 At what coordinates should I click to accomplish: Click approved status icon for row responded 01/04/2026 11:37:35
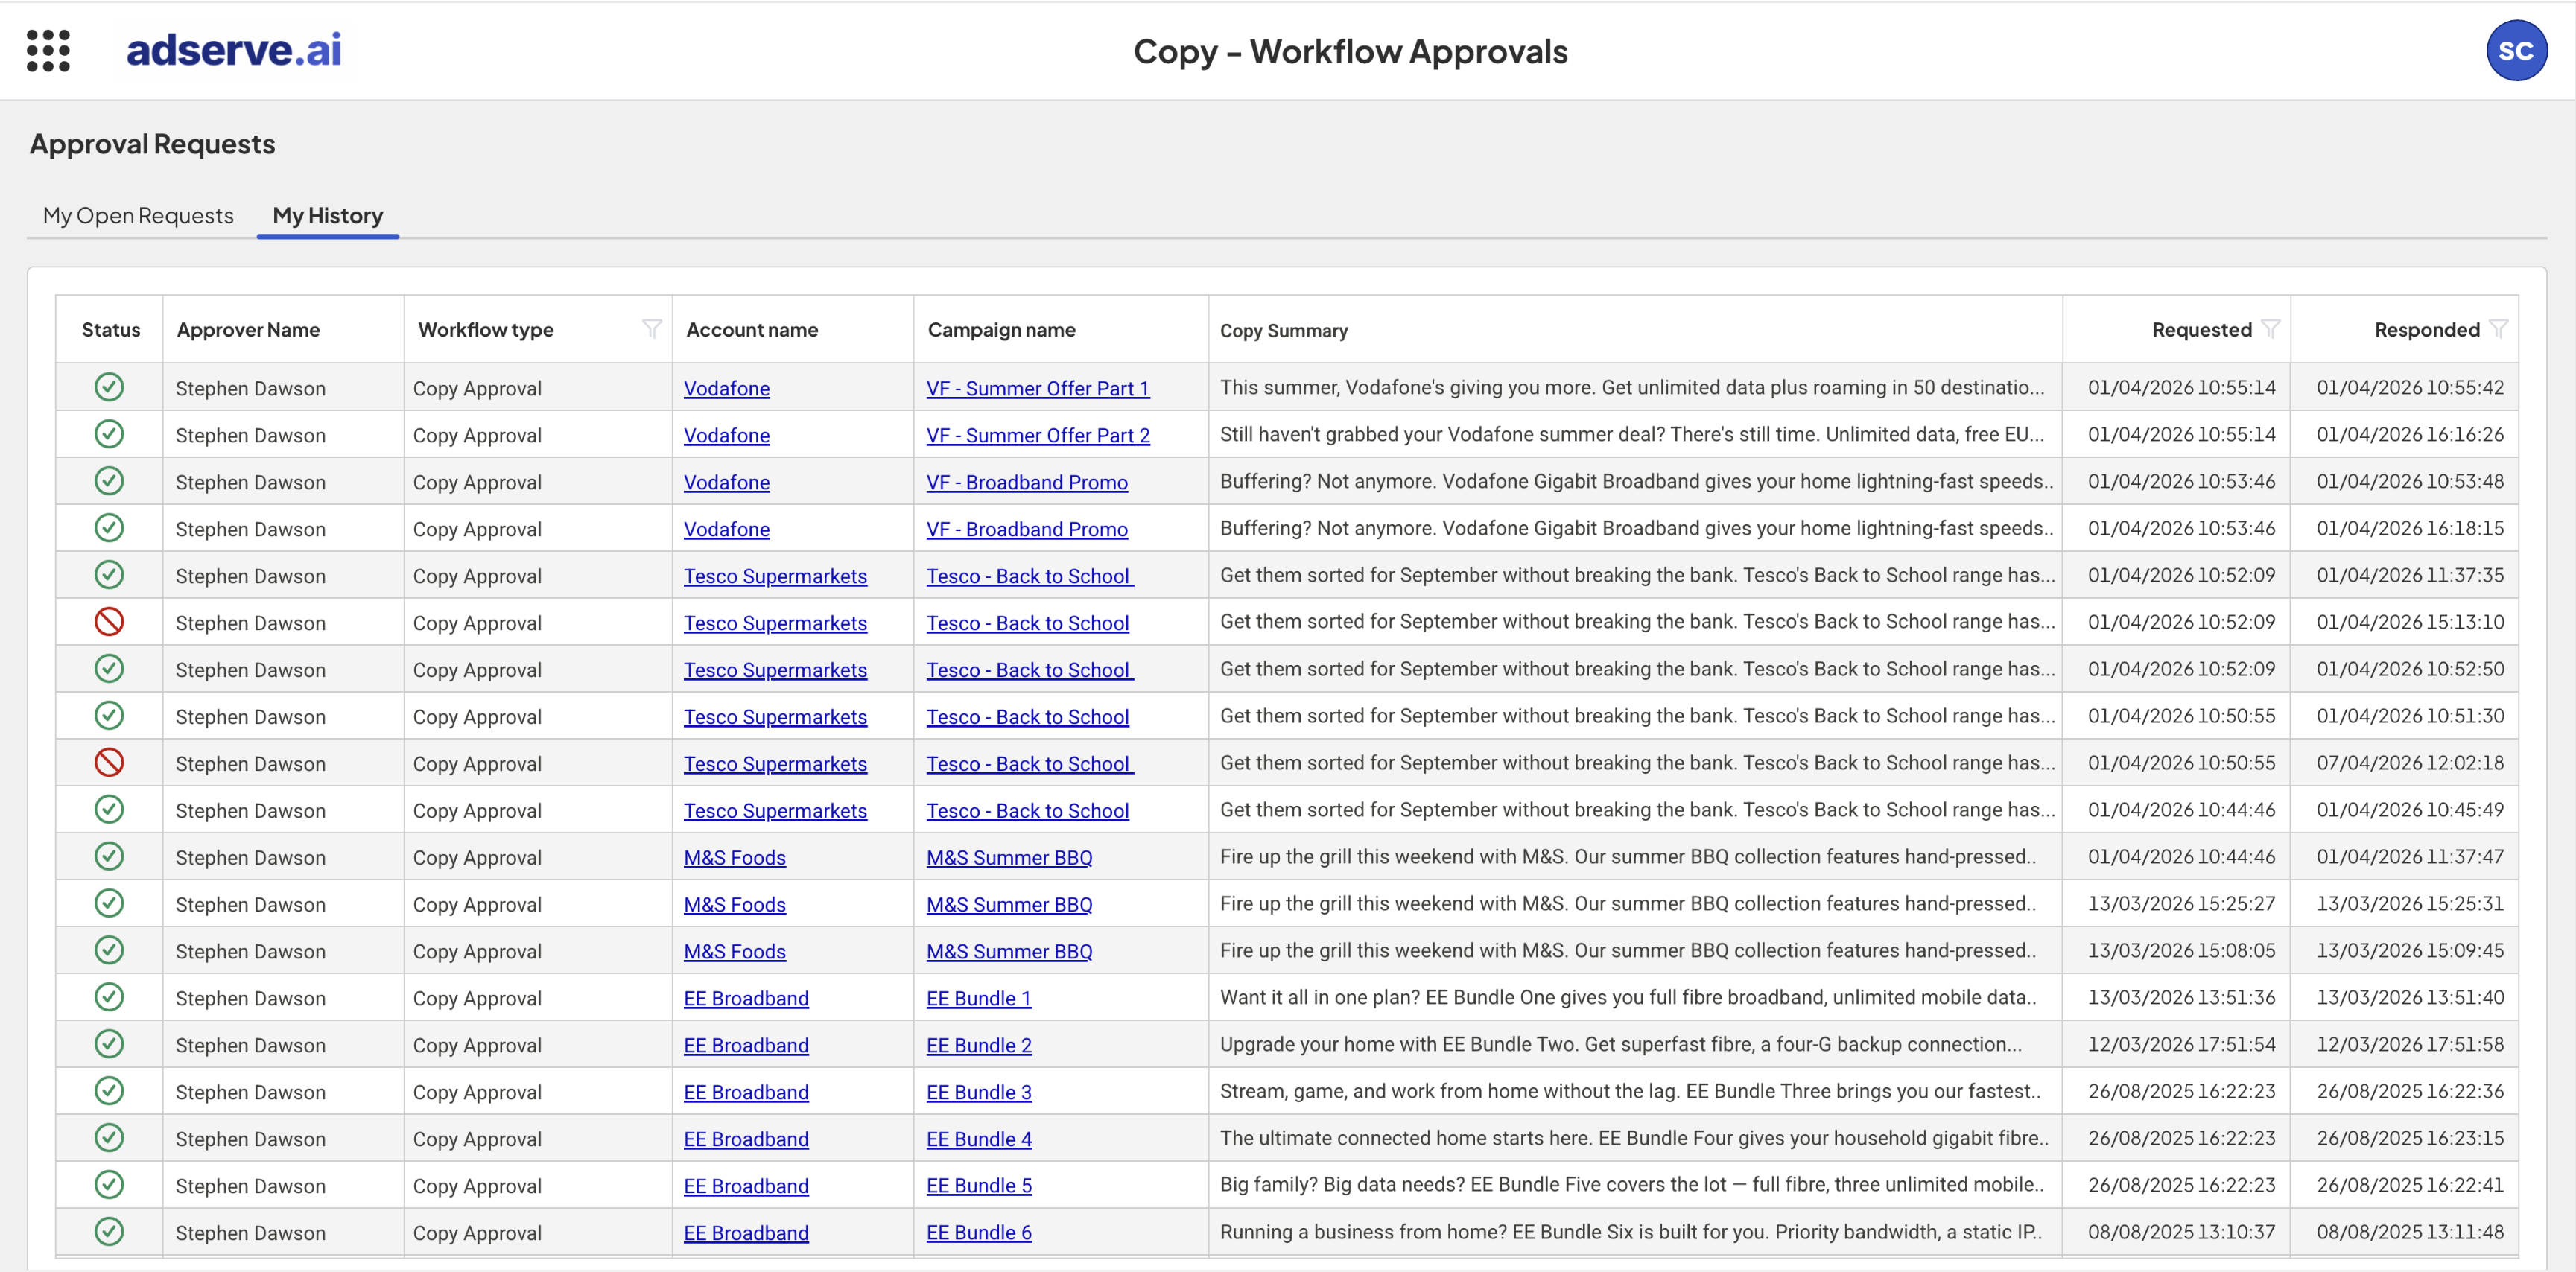click(109, 575)
